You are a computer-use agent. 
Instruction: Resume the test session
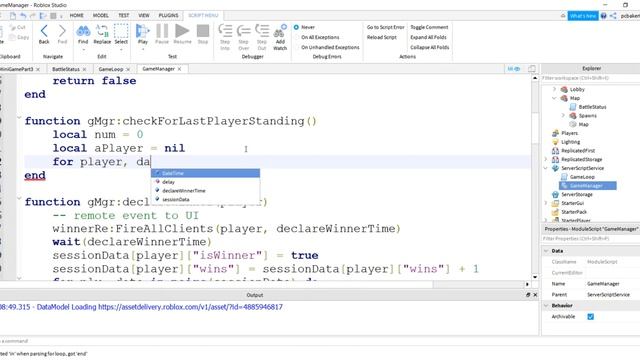tap(182, 34)
